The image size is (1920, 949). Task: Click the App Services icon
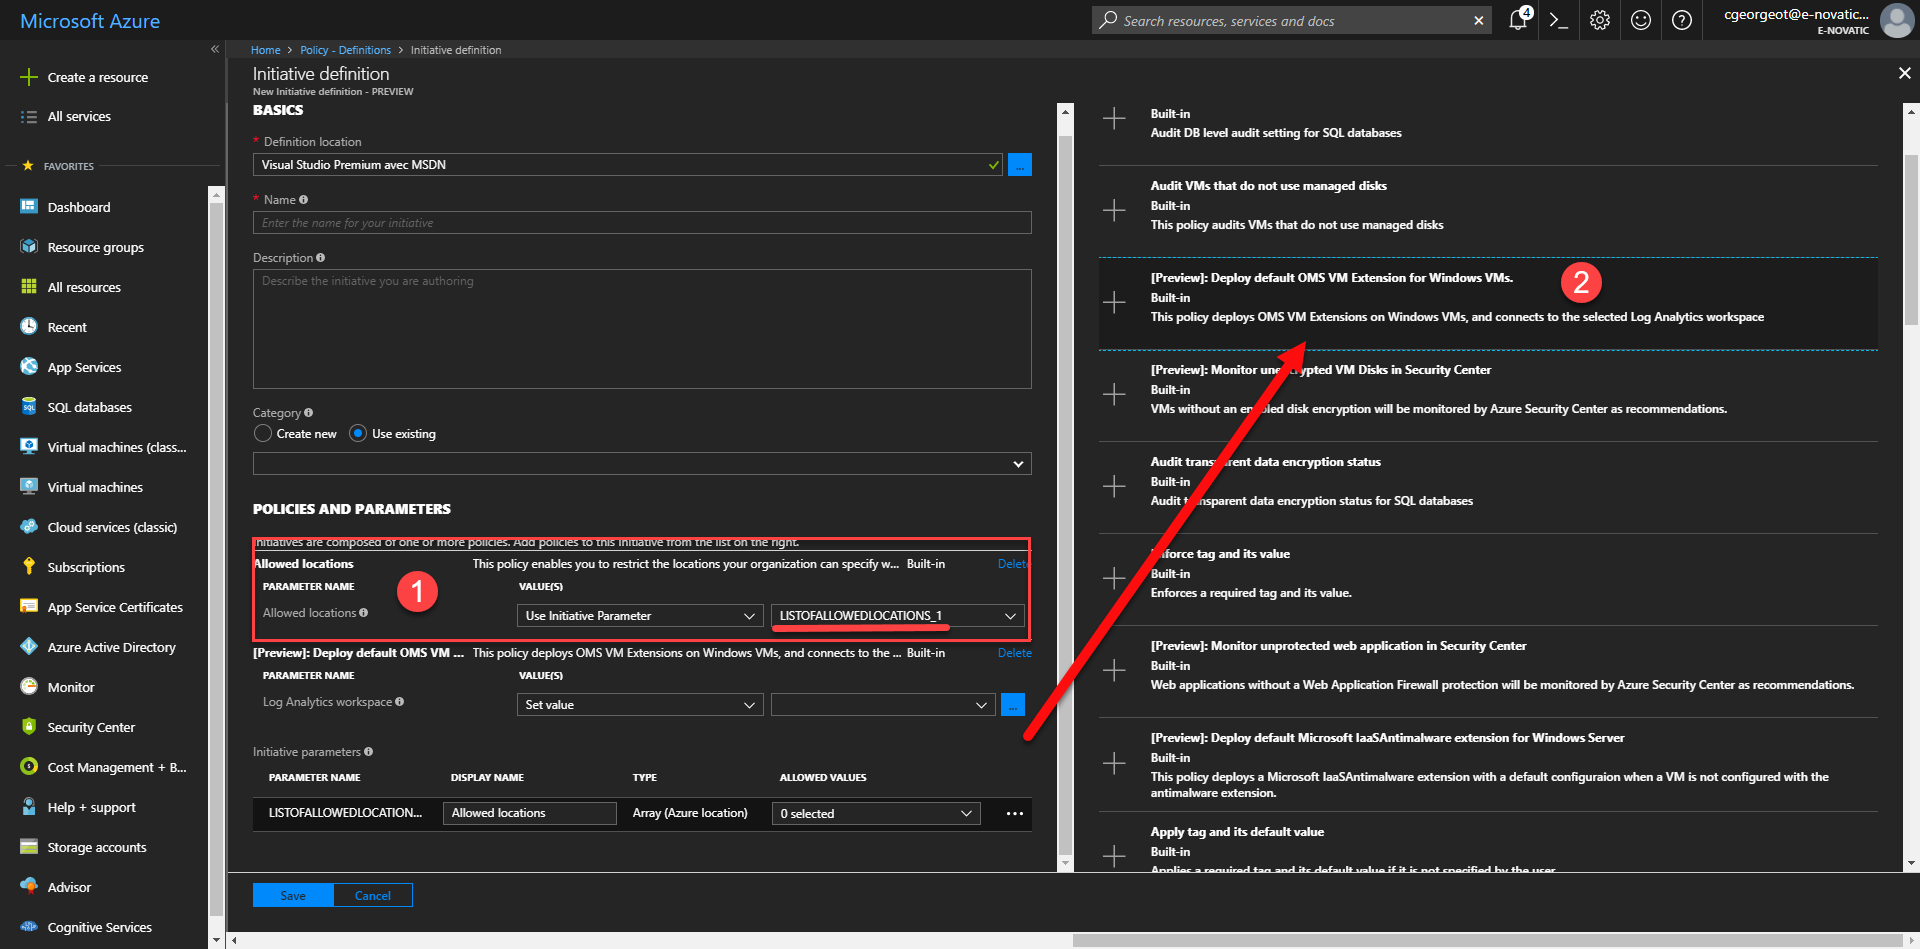(29, 366)
